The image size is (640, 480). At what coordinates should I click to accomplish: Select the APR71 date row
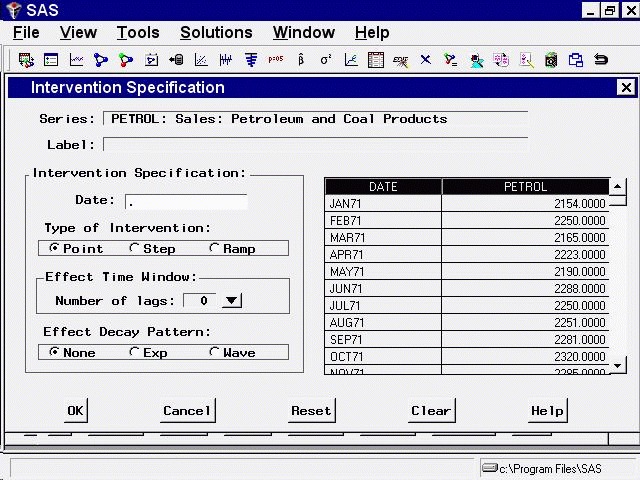tap(383, 255)
